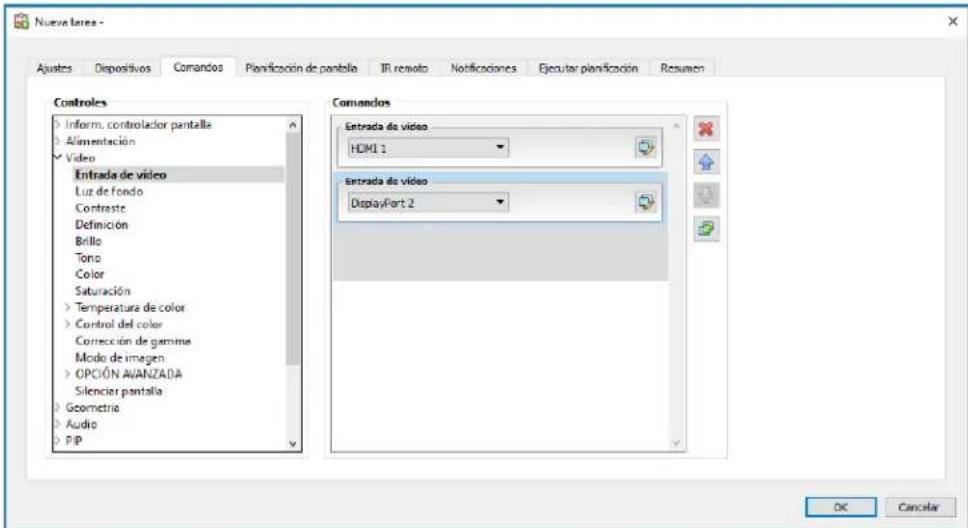
Task: Select the Tono control
Action: [x=88, y=258]
